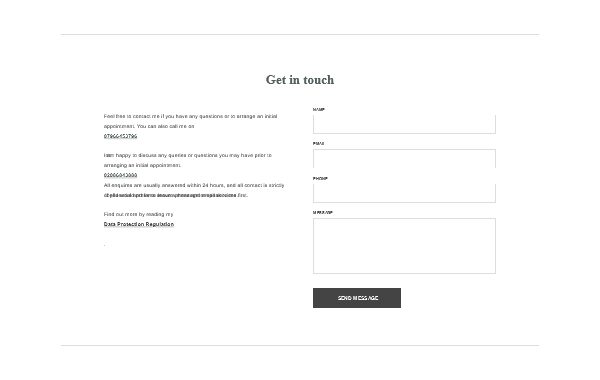This screenshot has height=380, width=600.
Task: Call the mobile number starting with 079
Action: (x=120, y=136)
